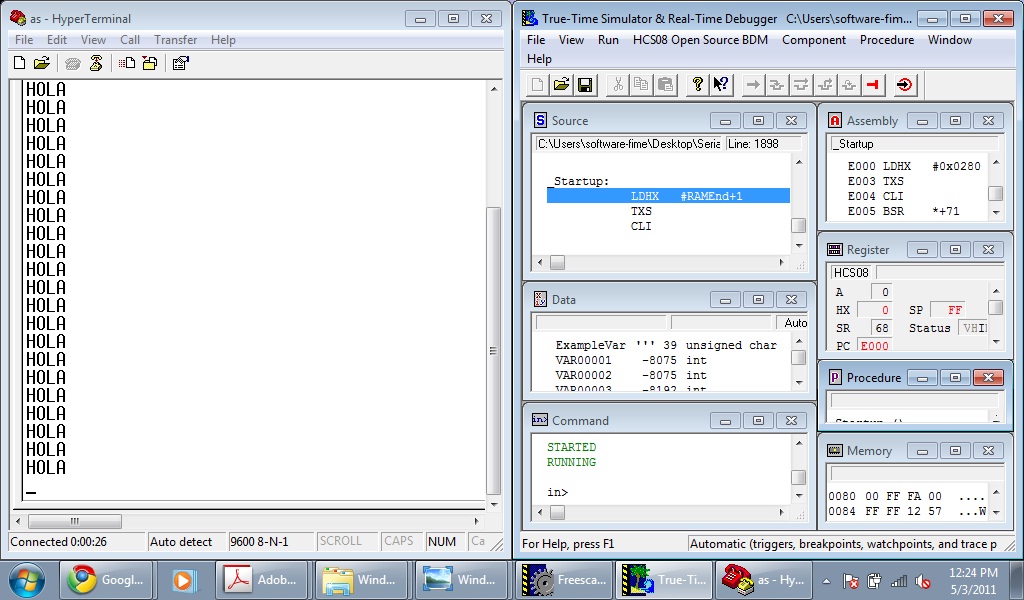This screenshot has height=600, width=1024.
Task: Start program execution with the green arrow
Action: click(751, 85)
